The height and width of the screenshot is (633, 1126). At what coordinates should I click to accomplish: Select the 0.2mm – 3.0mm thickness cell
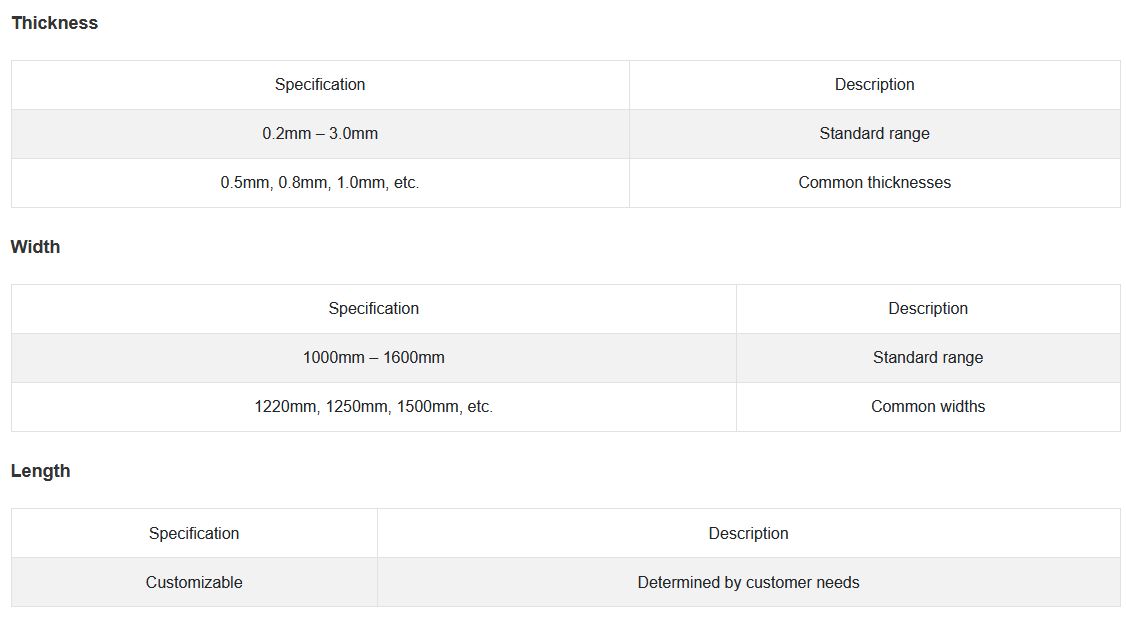(x=320, y=134)
